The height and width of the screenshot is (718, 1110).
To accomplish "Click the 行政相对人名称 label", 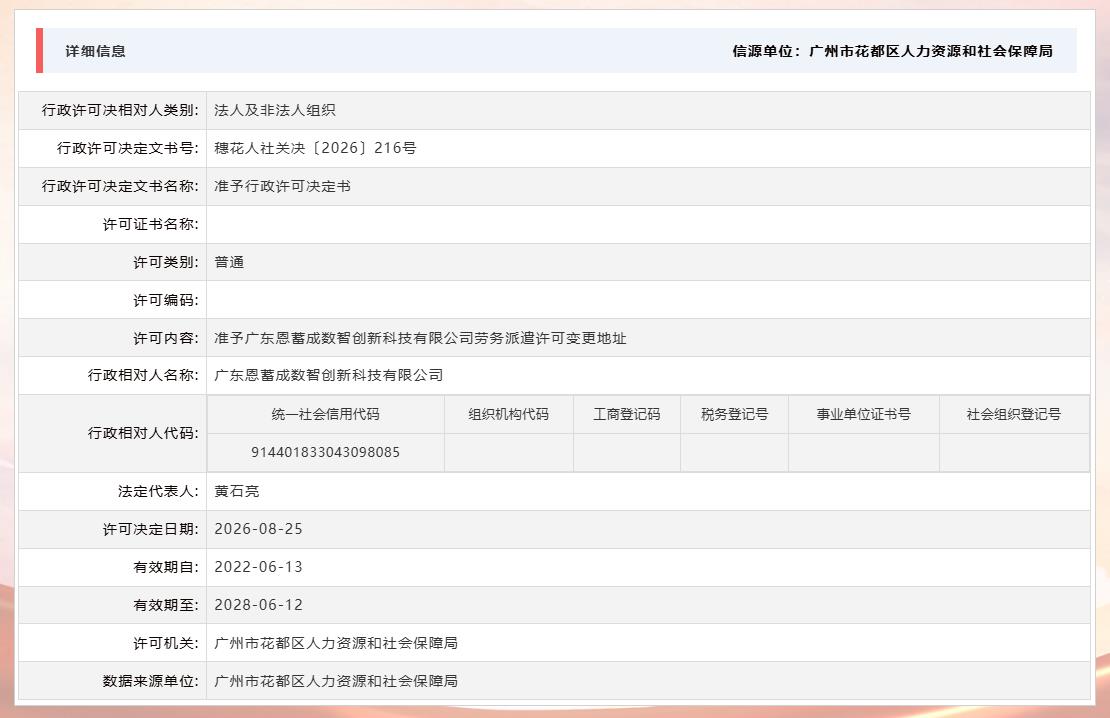I will coord(143,375).
